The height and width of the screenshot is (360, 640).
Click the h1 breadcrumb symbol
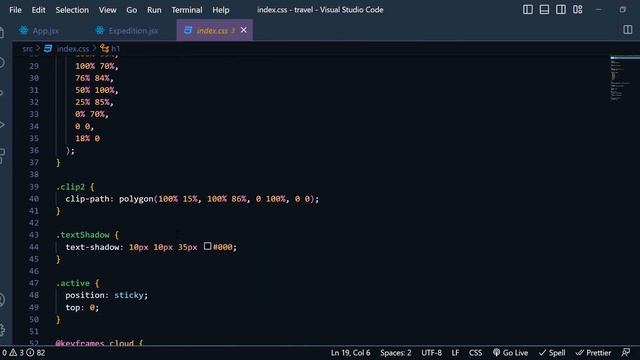[x=116, y=49]
